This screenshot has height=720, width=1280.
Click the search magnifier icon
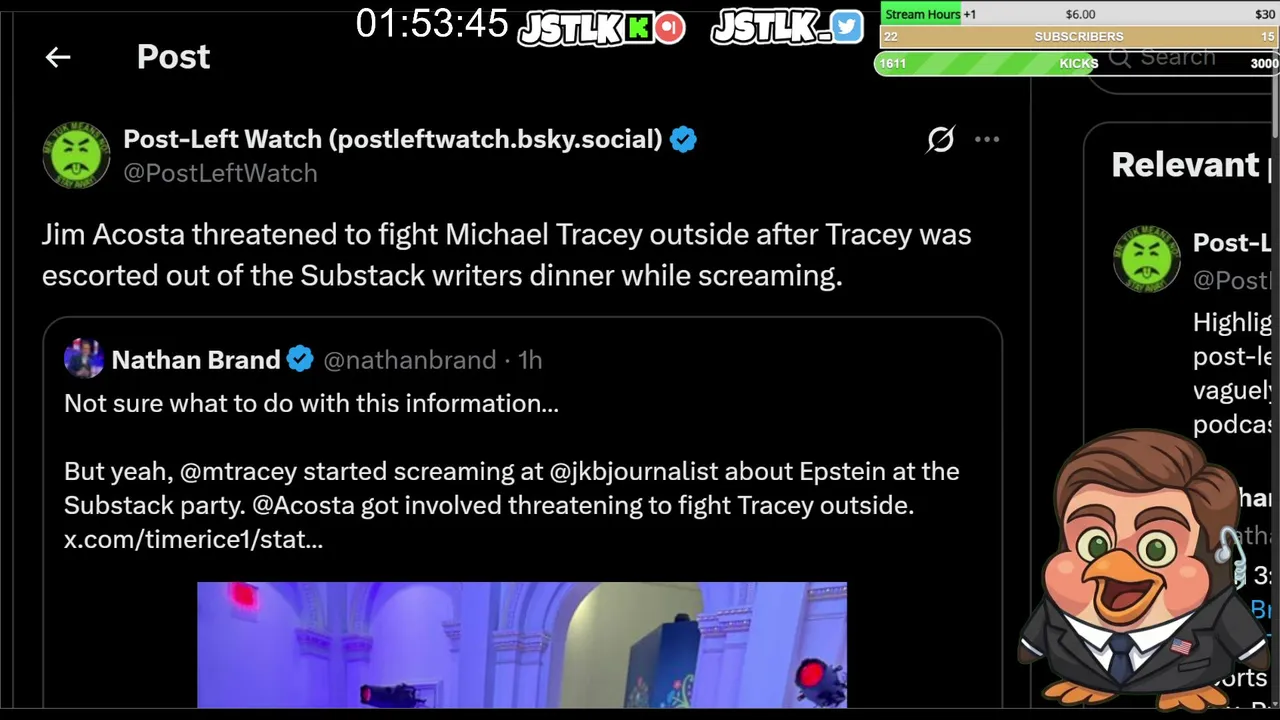[x=1120, y=58]
